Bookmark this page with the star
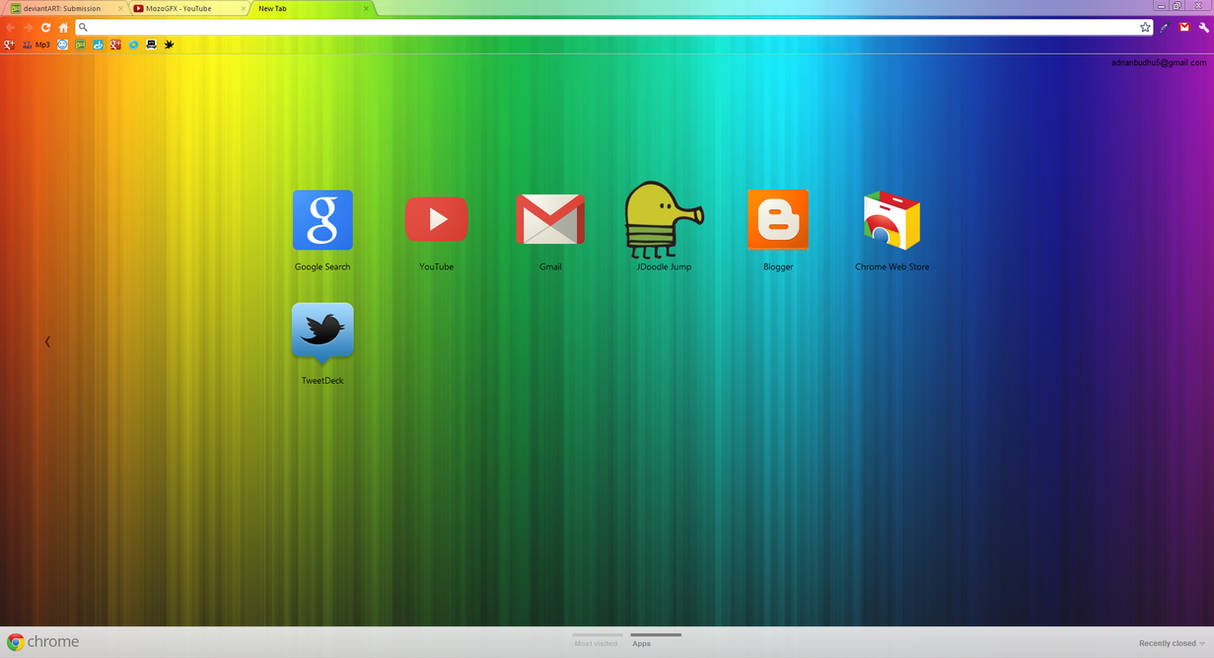 click(1145, 27)
